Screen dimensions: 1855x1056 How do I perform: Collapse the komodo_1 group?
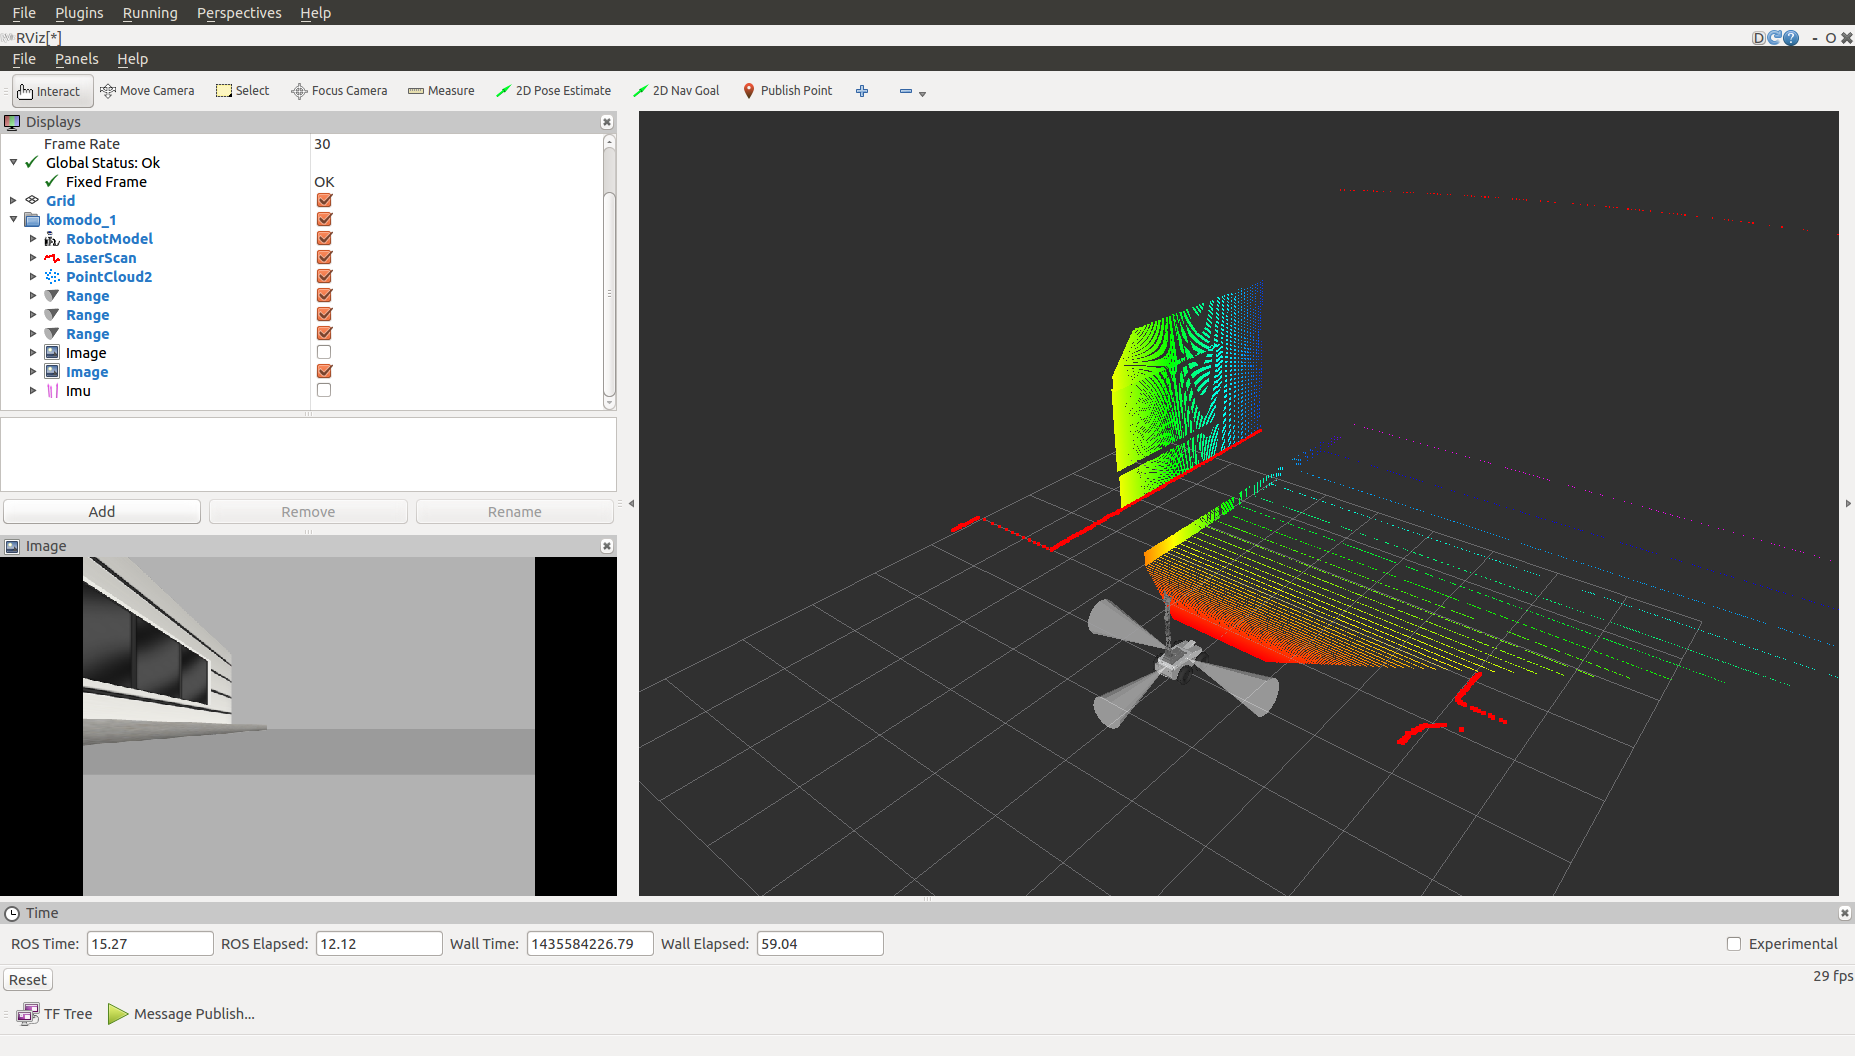point(14,220)
